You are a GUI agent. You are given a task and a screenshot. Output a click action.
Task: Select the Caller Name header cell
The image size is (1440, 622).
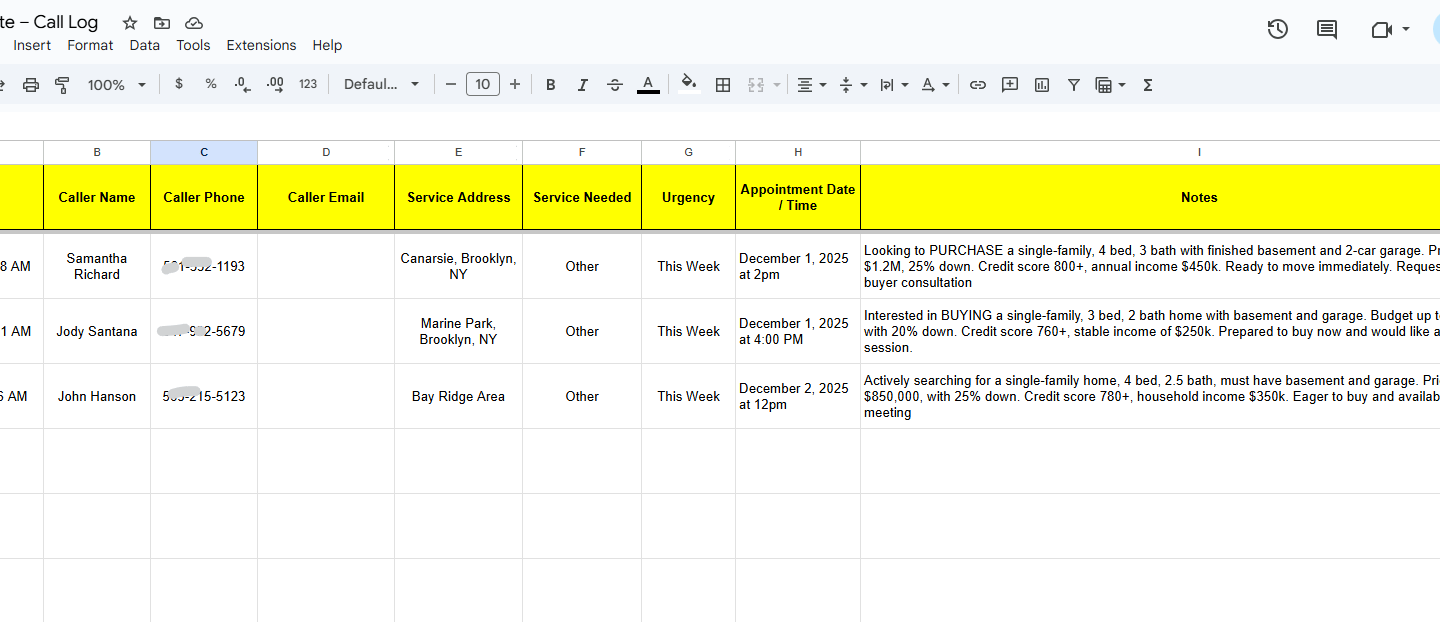pyautogui.click(x=97, y=197)
